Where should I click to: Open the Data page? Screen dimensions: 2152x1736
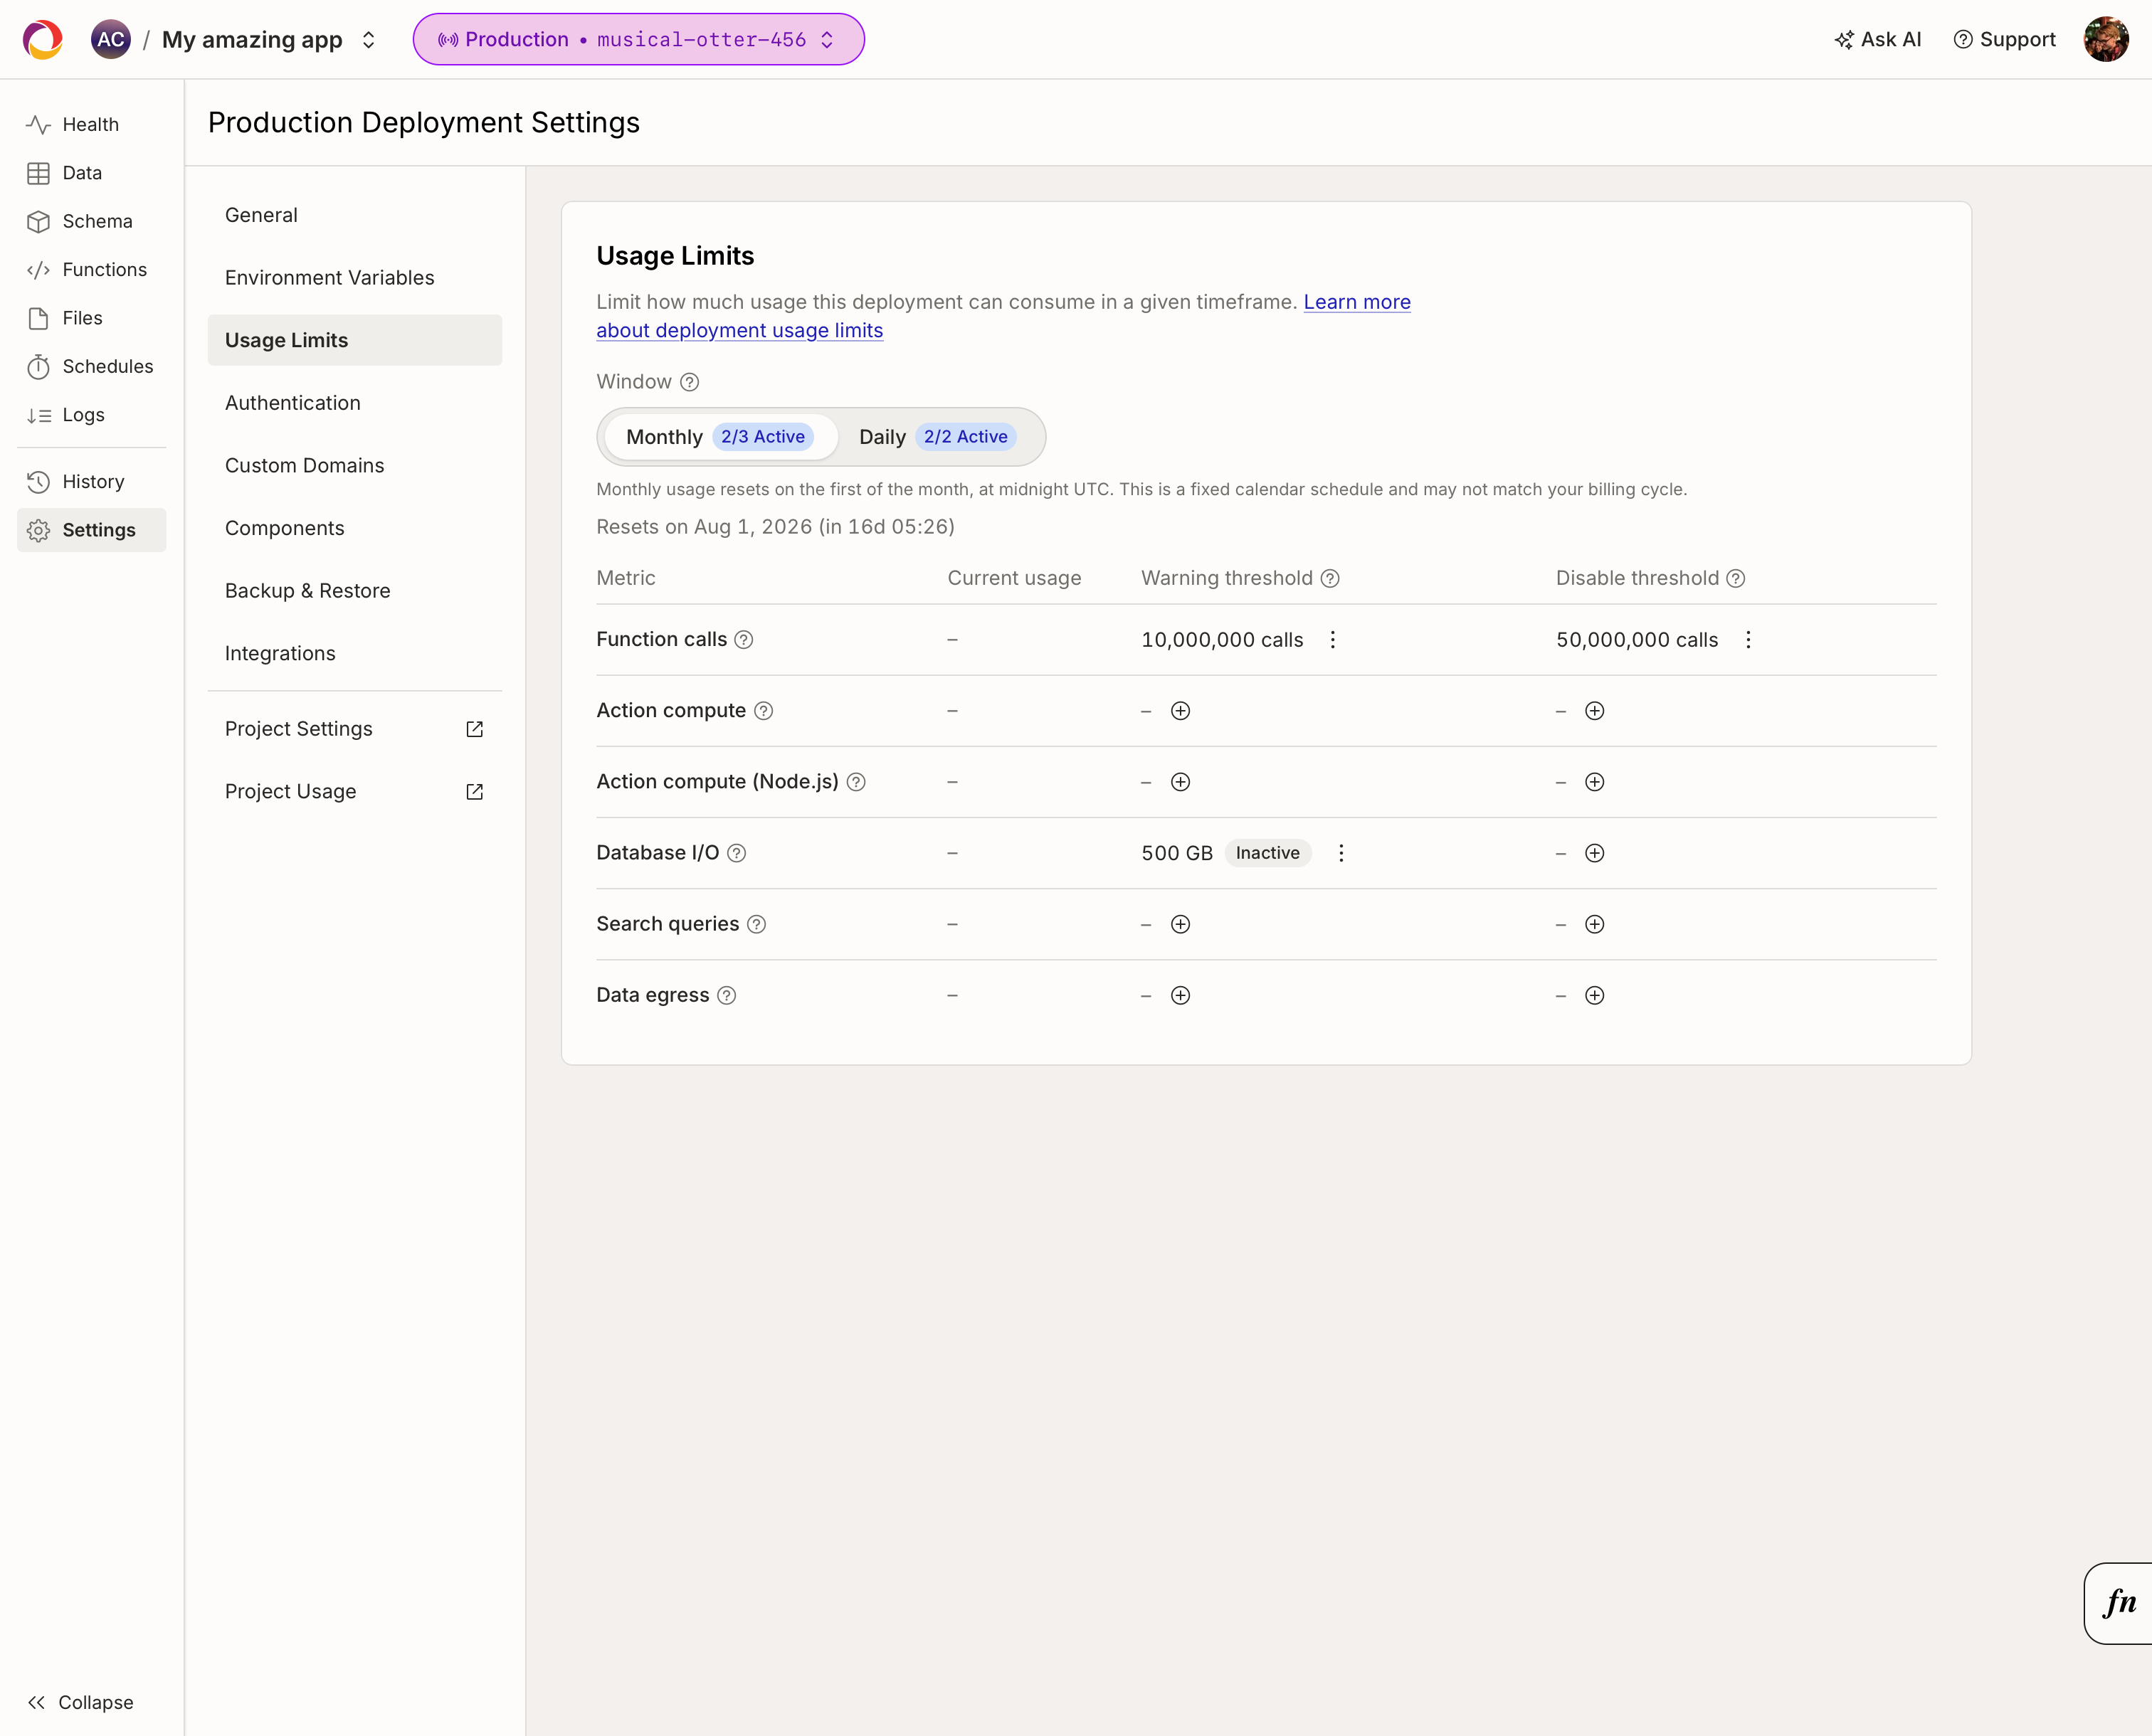[x=91, y=173]
